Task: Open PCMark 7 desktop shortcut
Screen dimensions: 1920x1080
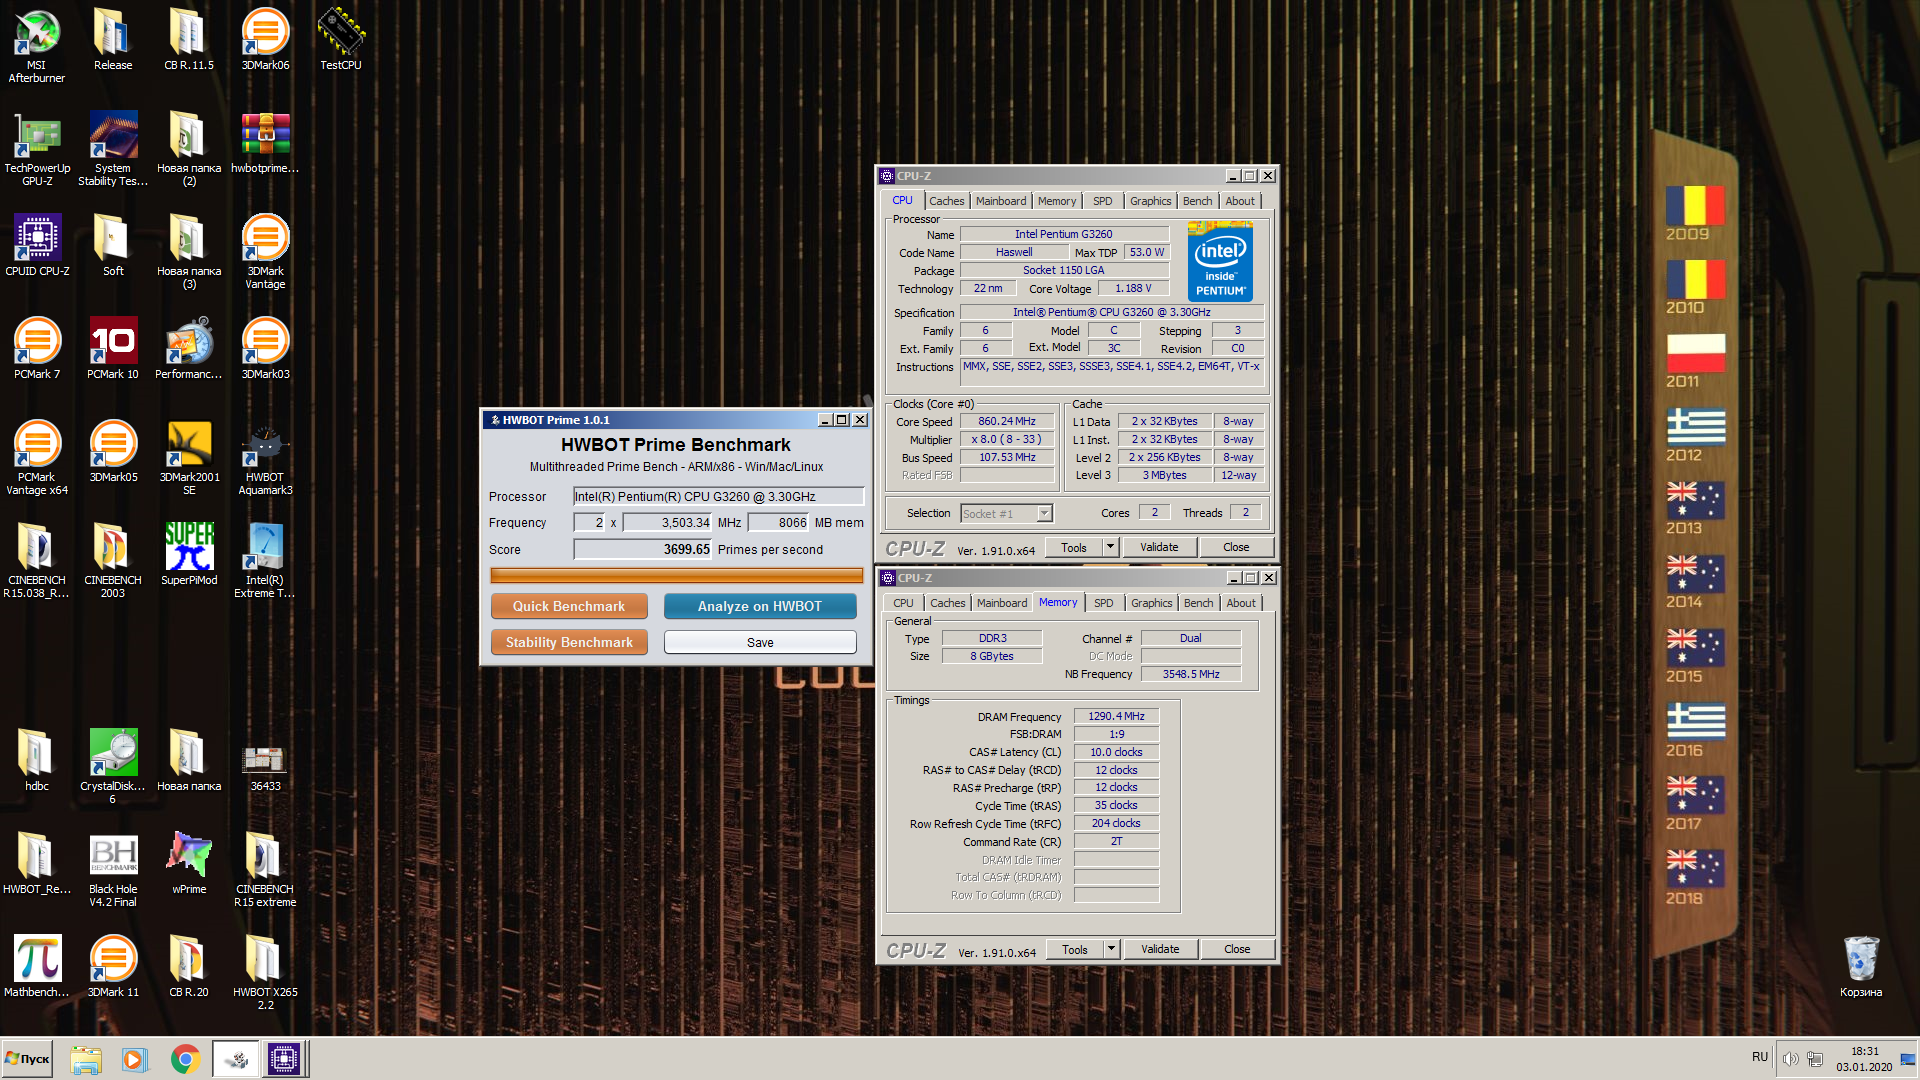Action: point(37,348)
